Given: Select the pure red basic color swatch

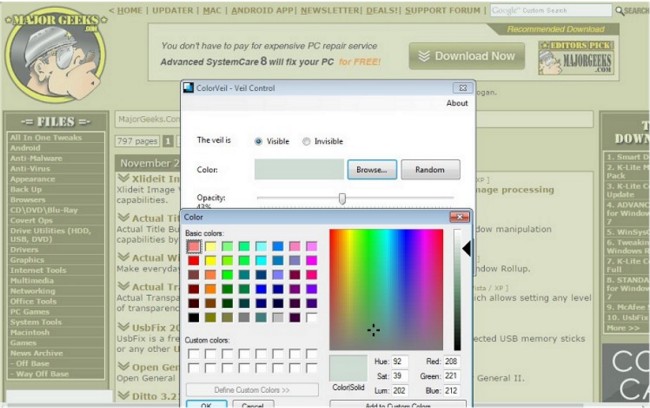Looking at the screenshot, I should click(x=194, y=260).
